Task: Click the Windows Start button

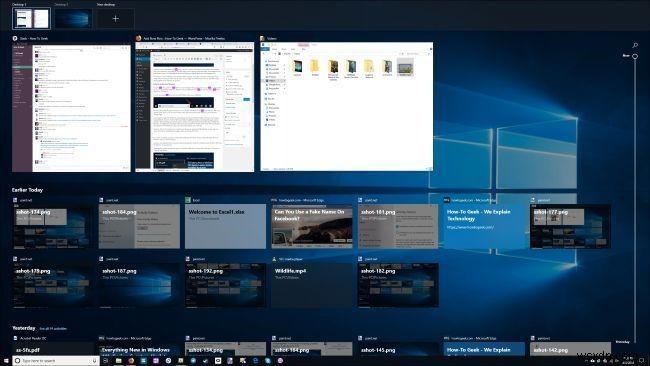Action: [x=6, y=361]
